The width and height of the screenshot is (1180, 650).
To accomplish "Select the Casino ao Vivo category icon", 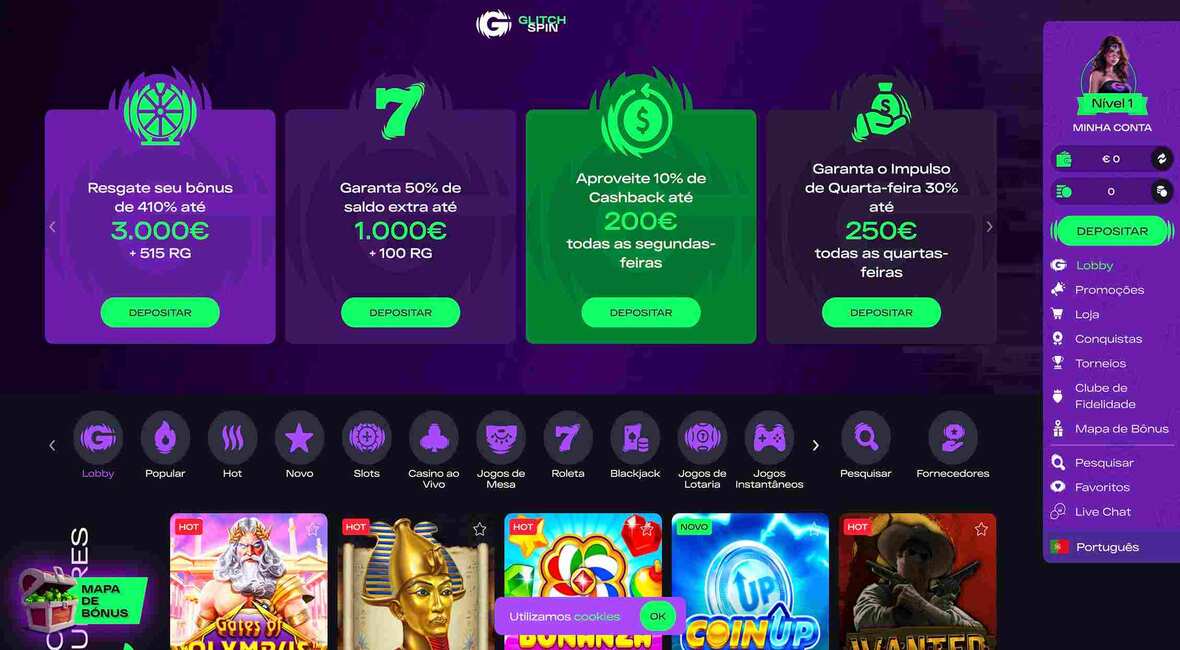I will tap(433, 437).
